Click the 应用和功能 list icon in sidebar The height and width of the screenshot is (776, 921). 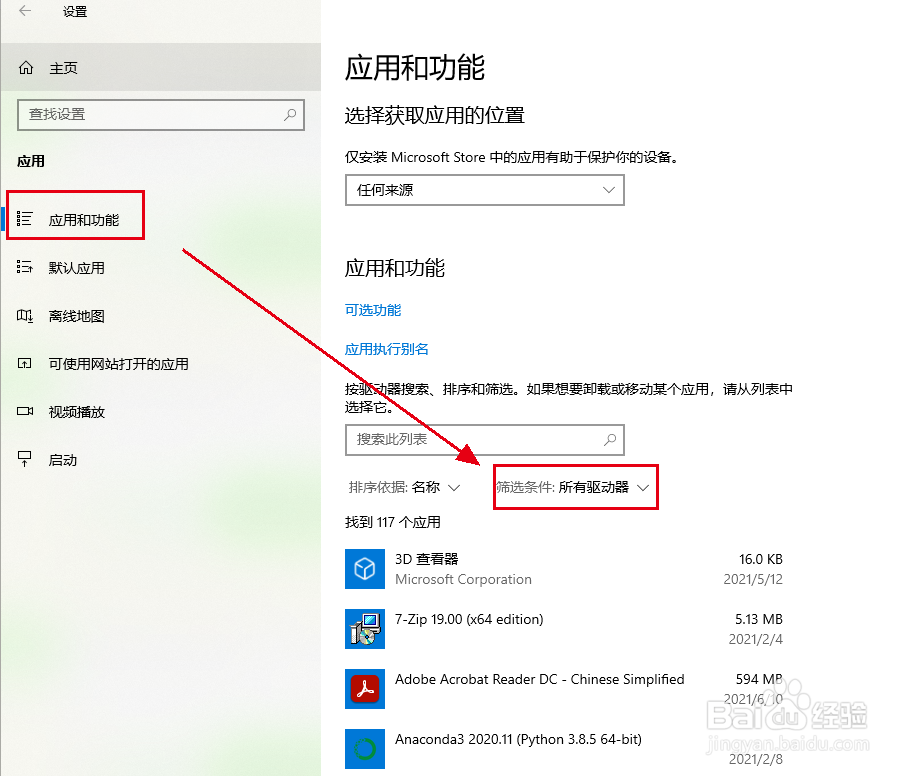pos(24,219)
